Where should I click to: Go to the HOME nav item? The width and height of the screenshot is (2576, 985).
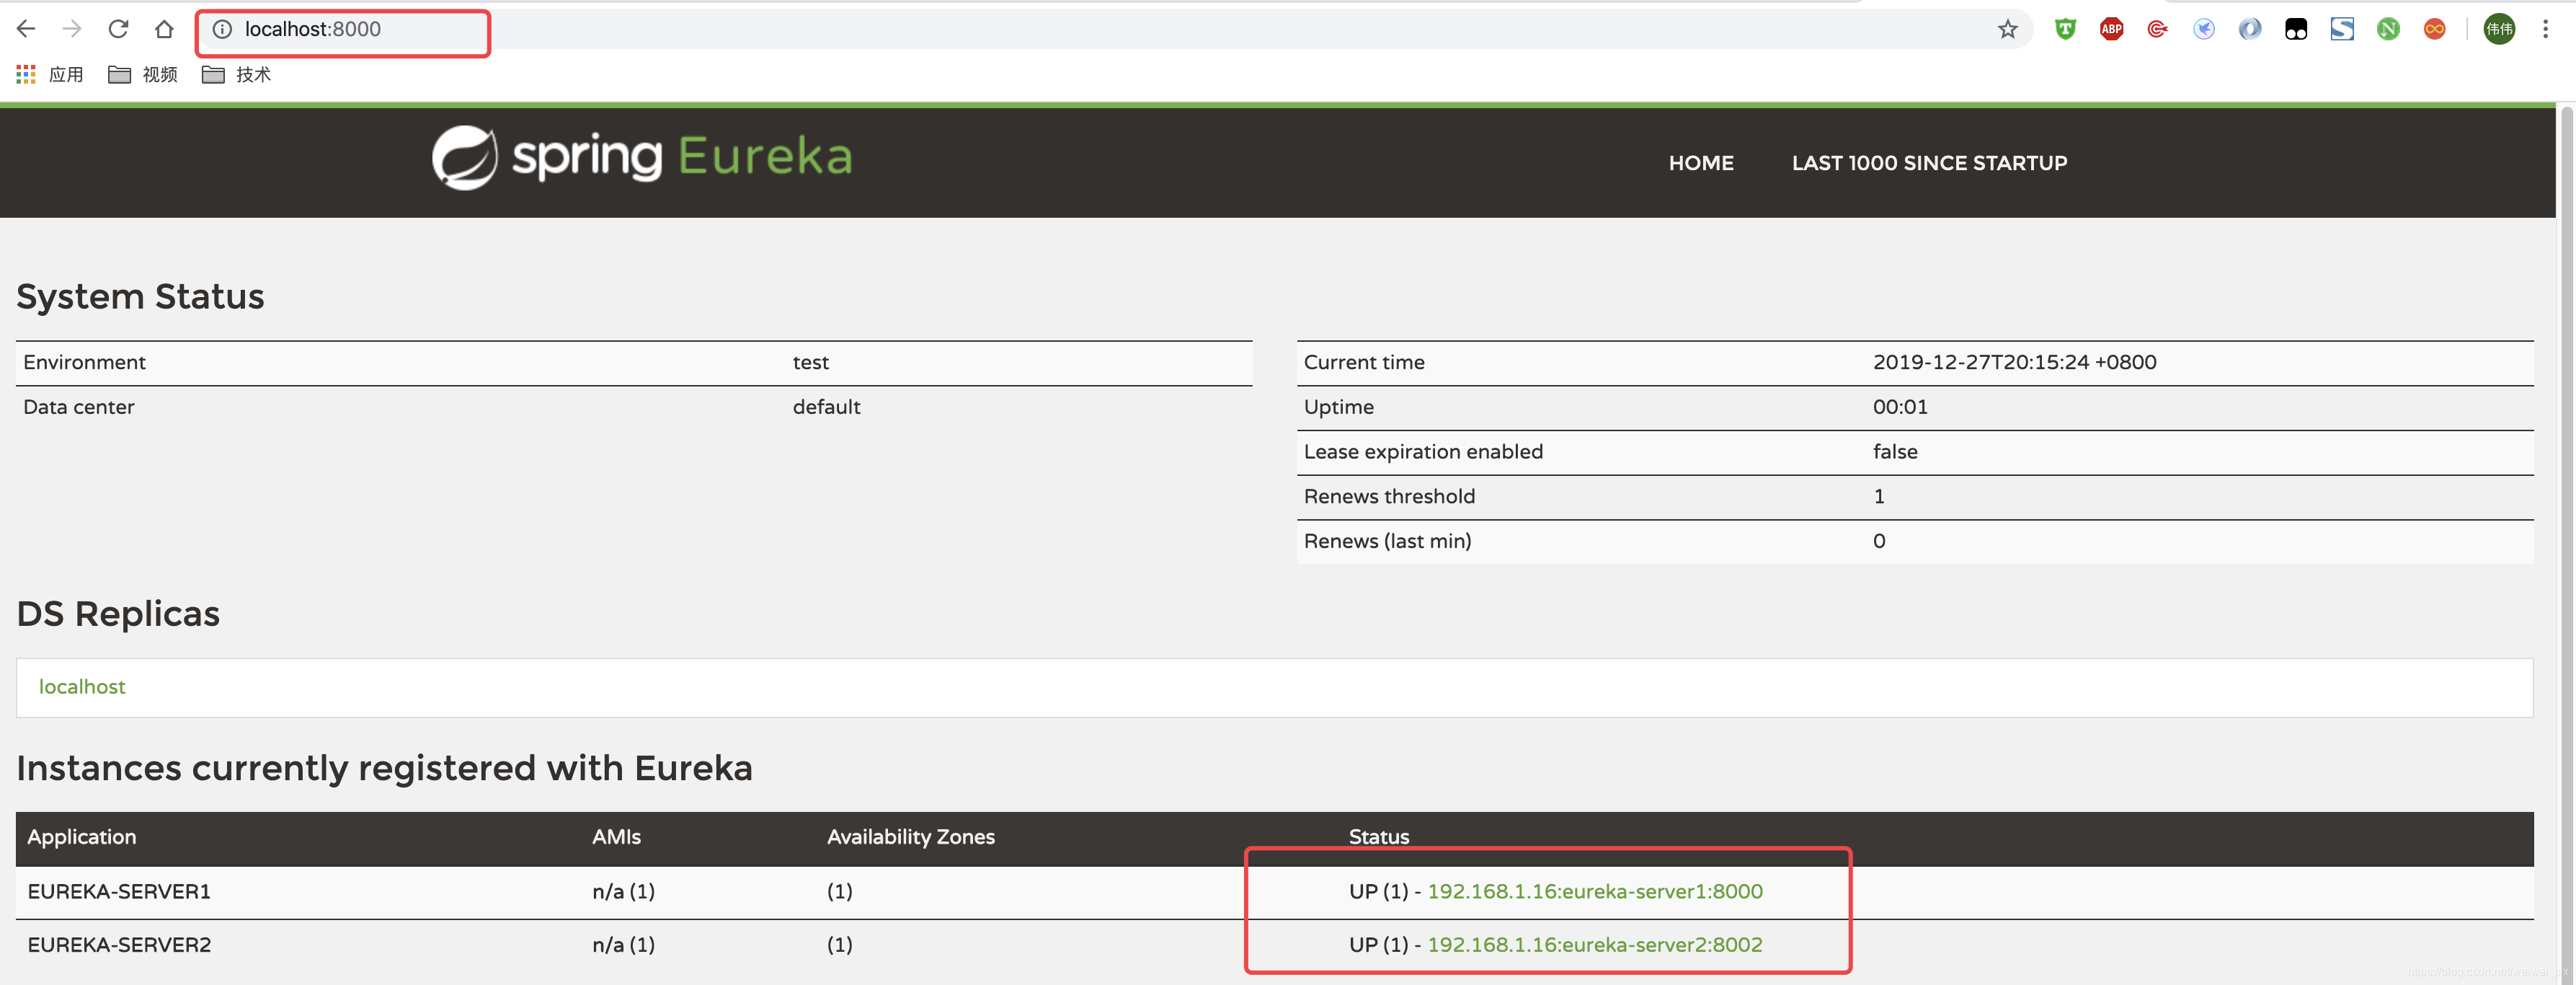(1700, 163)
